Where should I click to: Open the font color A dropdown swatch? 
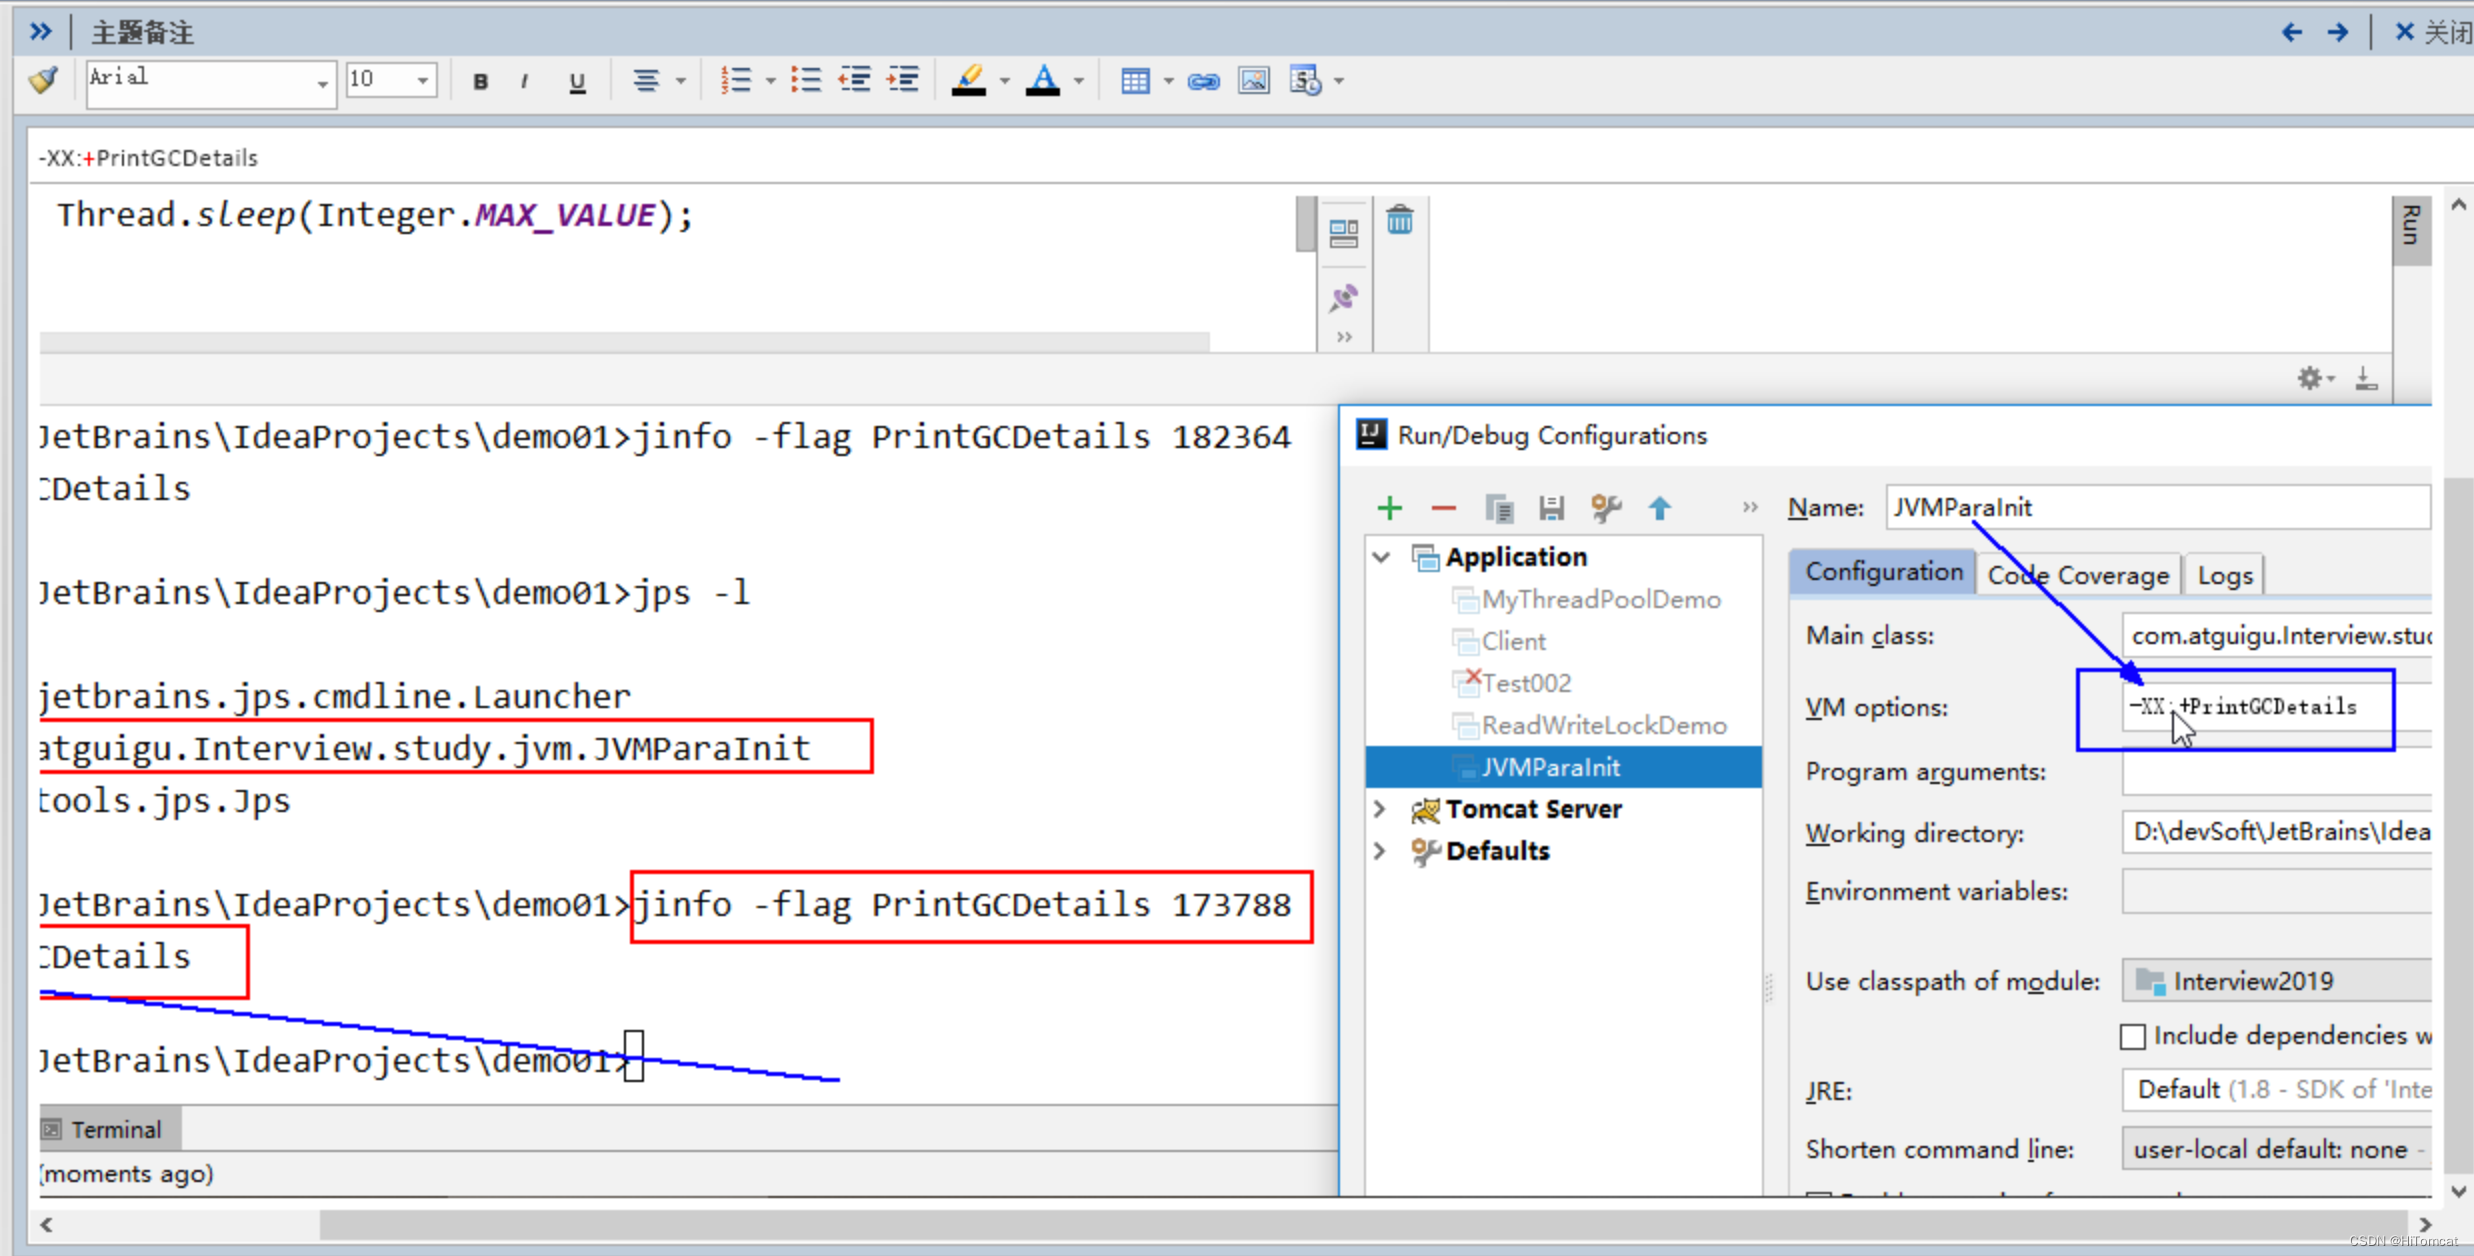pos(1078,82)
